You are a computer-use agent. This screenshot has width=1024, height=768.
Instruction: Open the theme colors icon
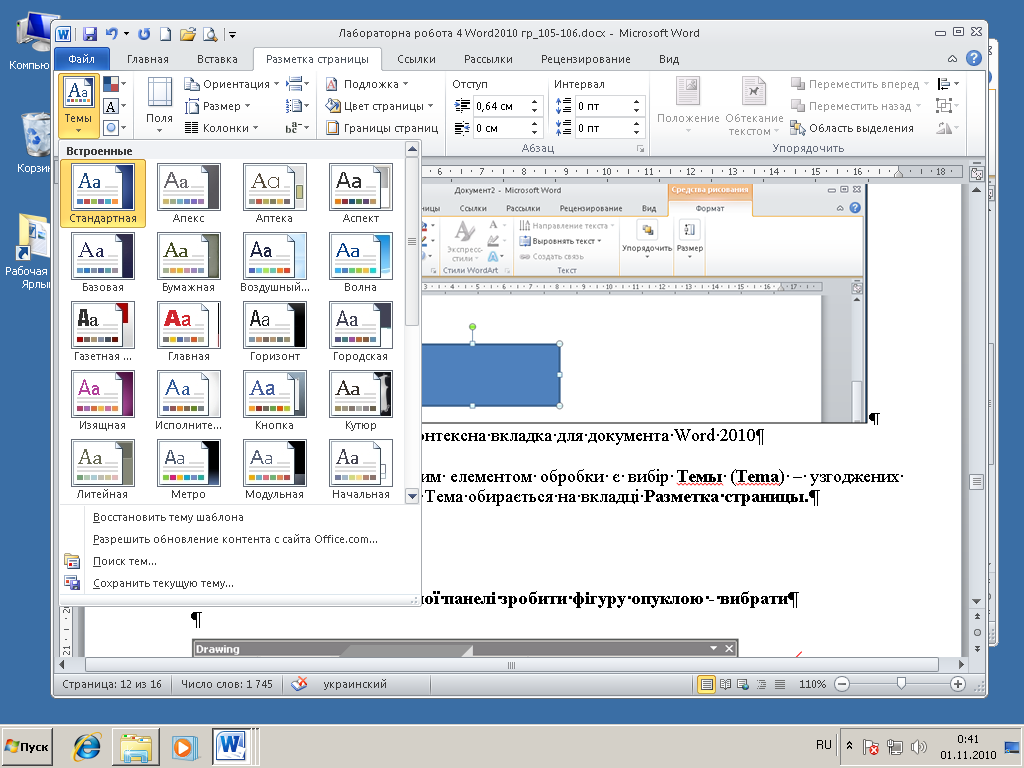pos(114,84)
